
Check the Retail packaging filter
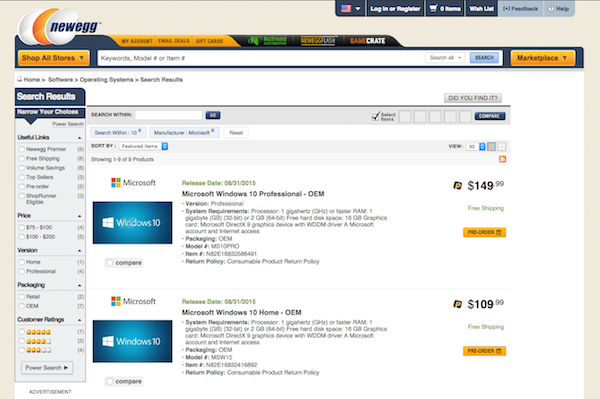click(22, 296)
